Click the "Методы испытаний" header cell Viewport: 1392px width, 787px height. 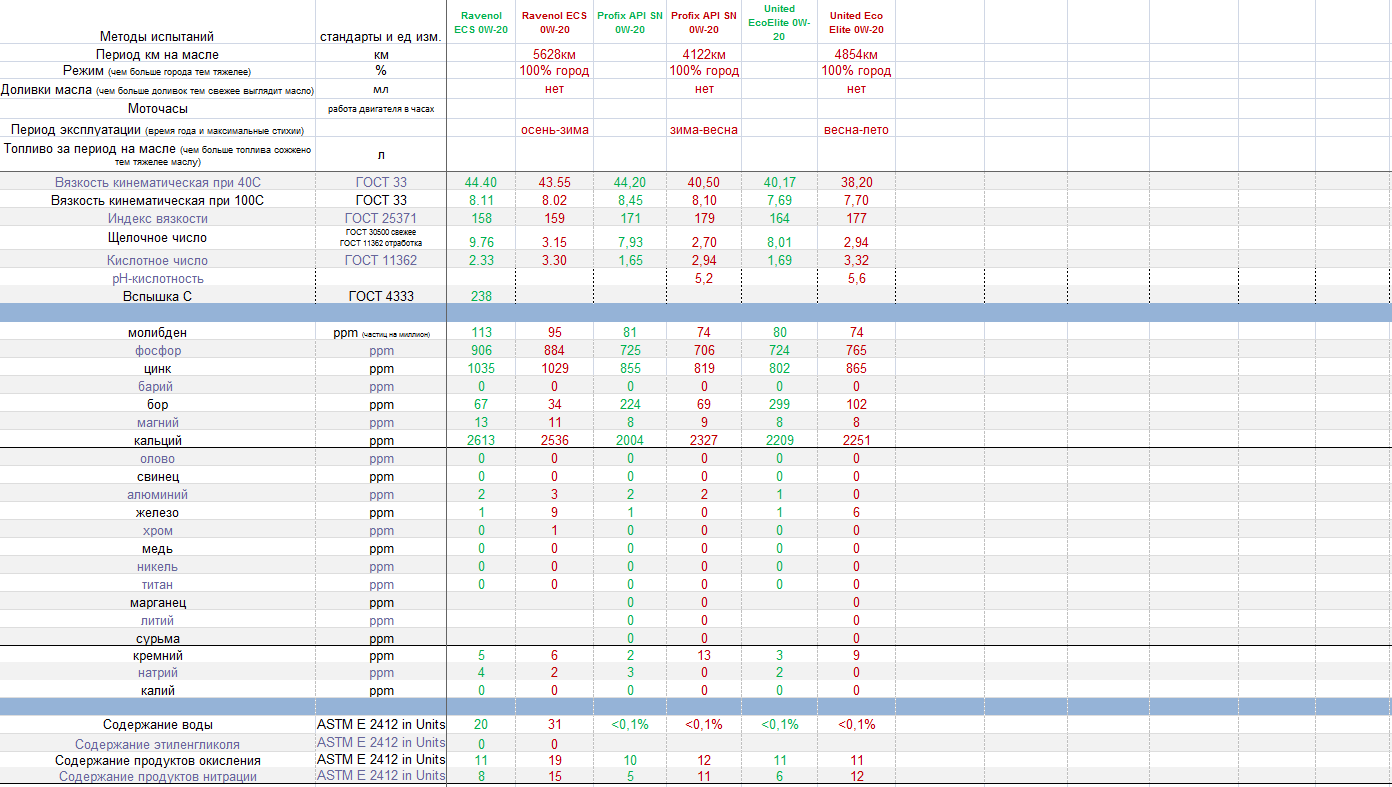[157, 36]
